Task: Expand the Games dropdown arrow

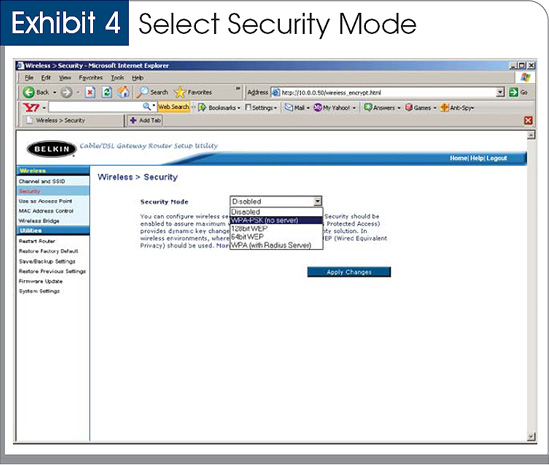Action: (435, 108)
